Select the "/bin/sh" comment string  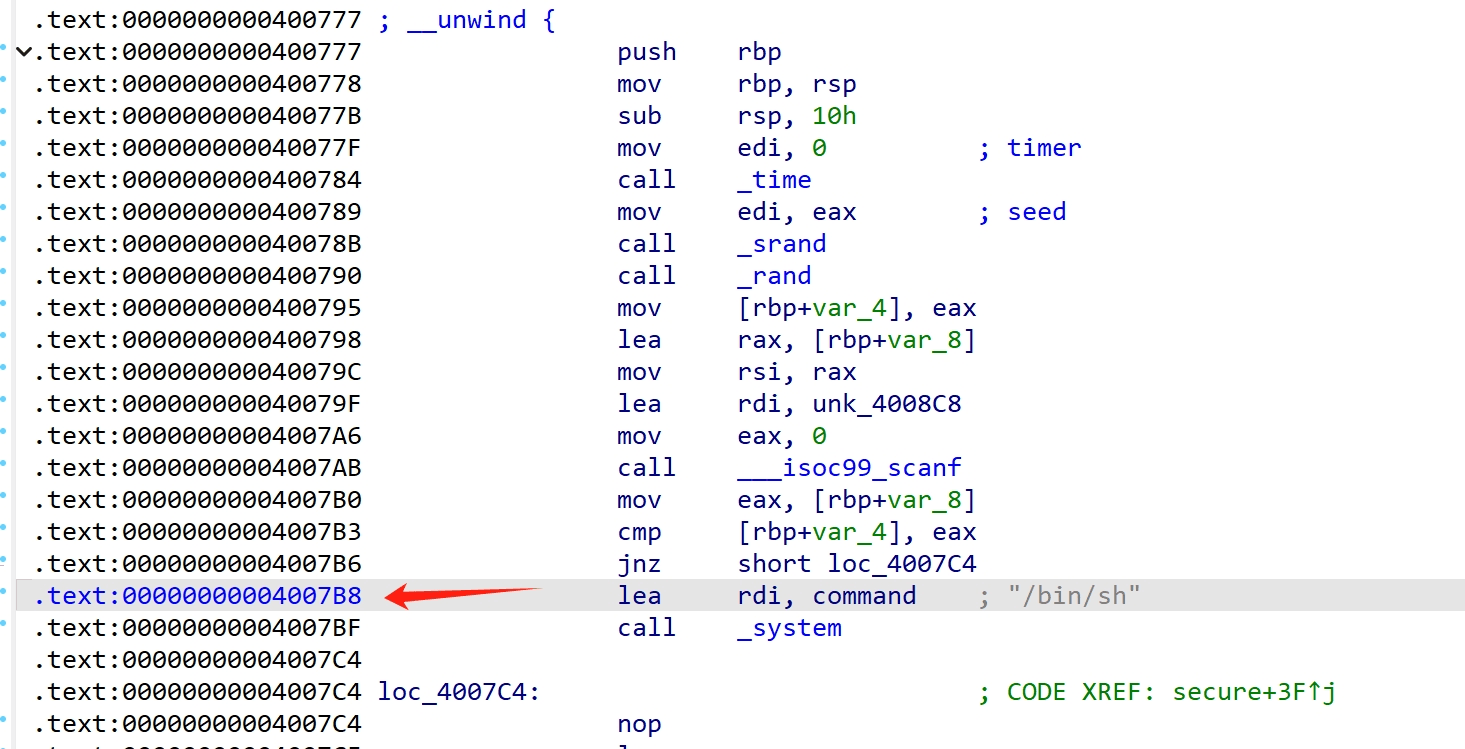point(1074,596)
